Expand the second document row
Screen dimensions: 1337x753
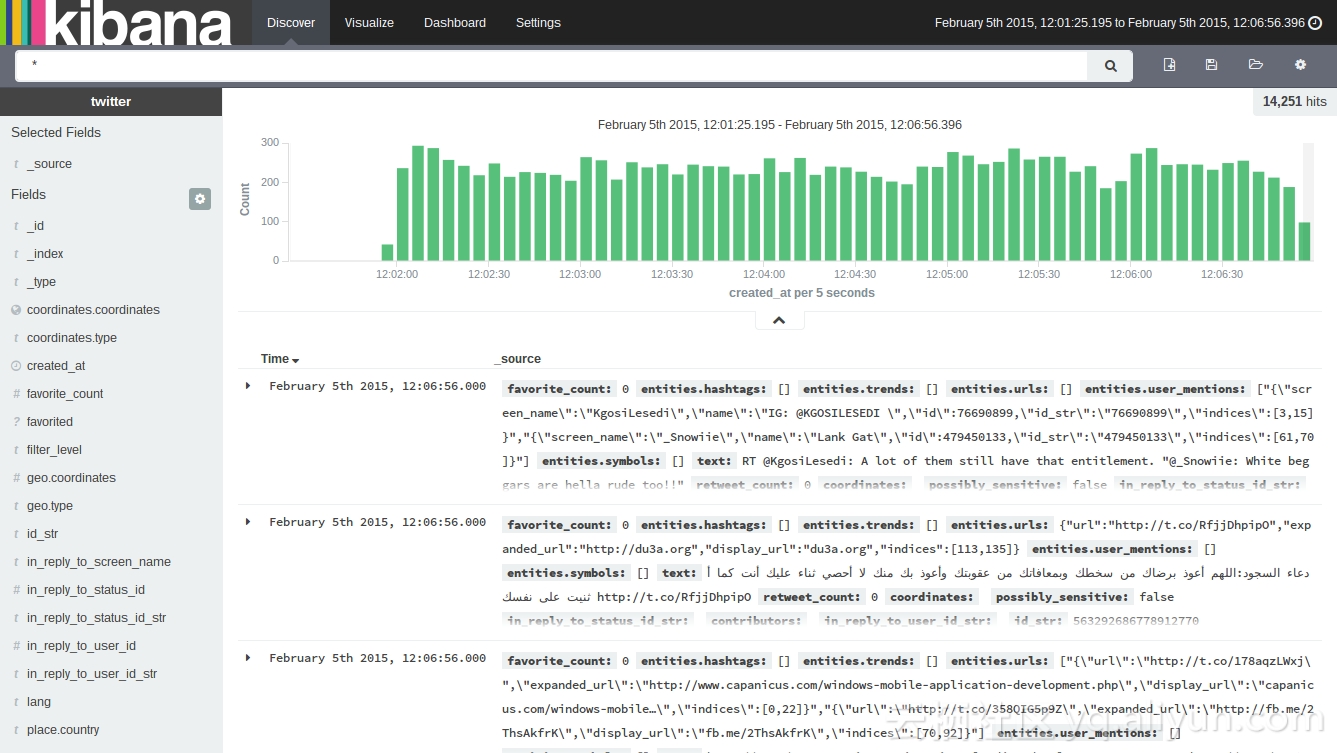pyautogui.click(x=248, y=522)
